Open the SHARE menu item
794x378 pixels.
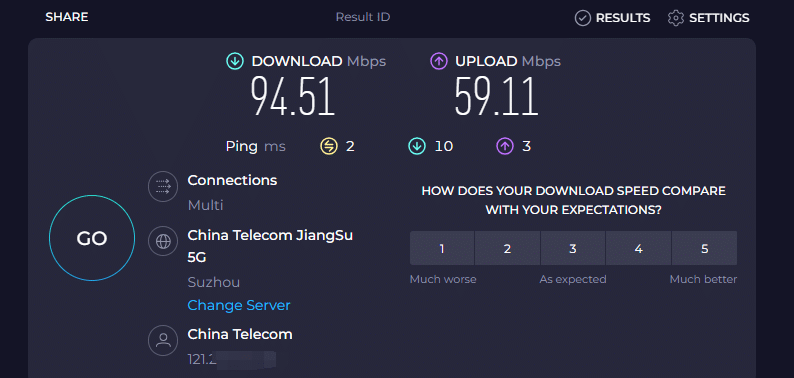pos(67,17)
